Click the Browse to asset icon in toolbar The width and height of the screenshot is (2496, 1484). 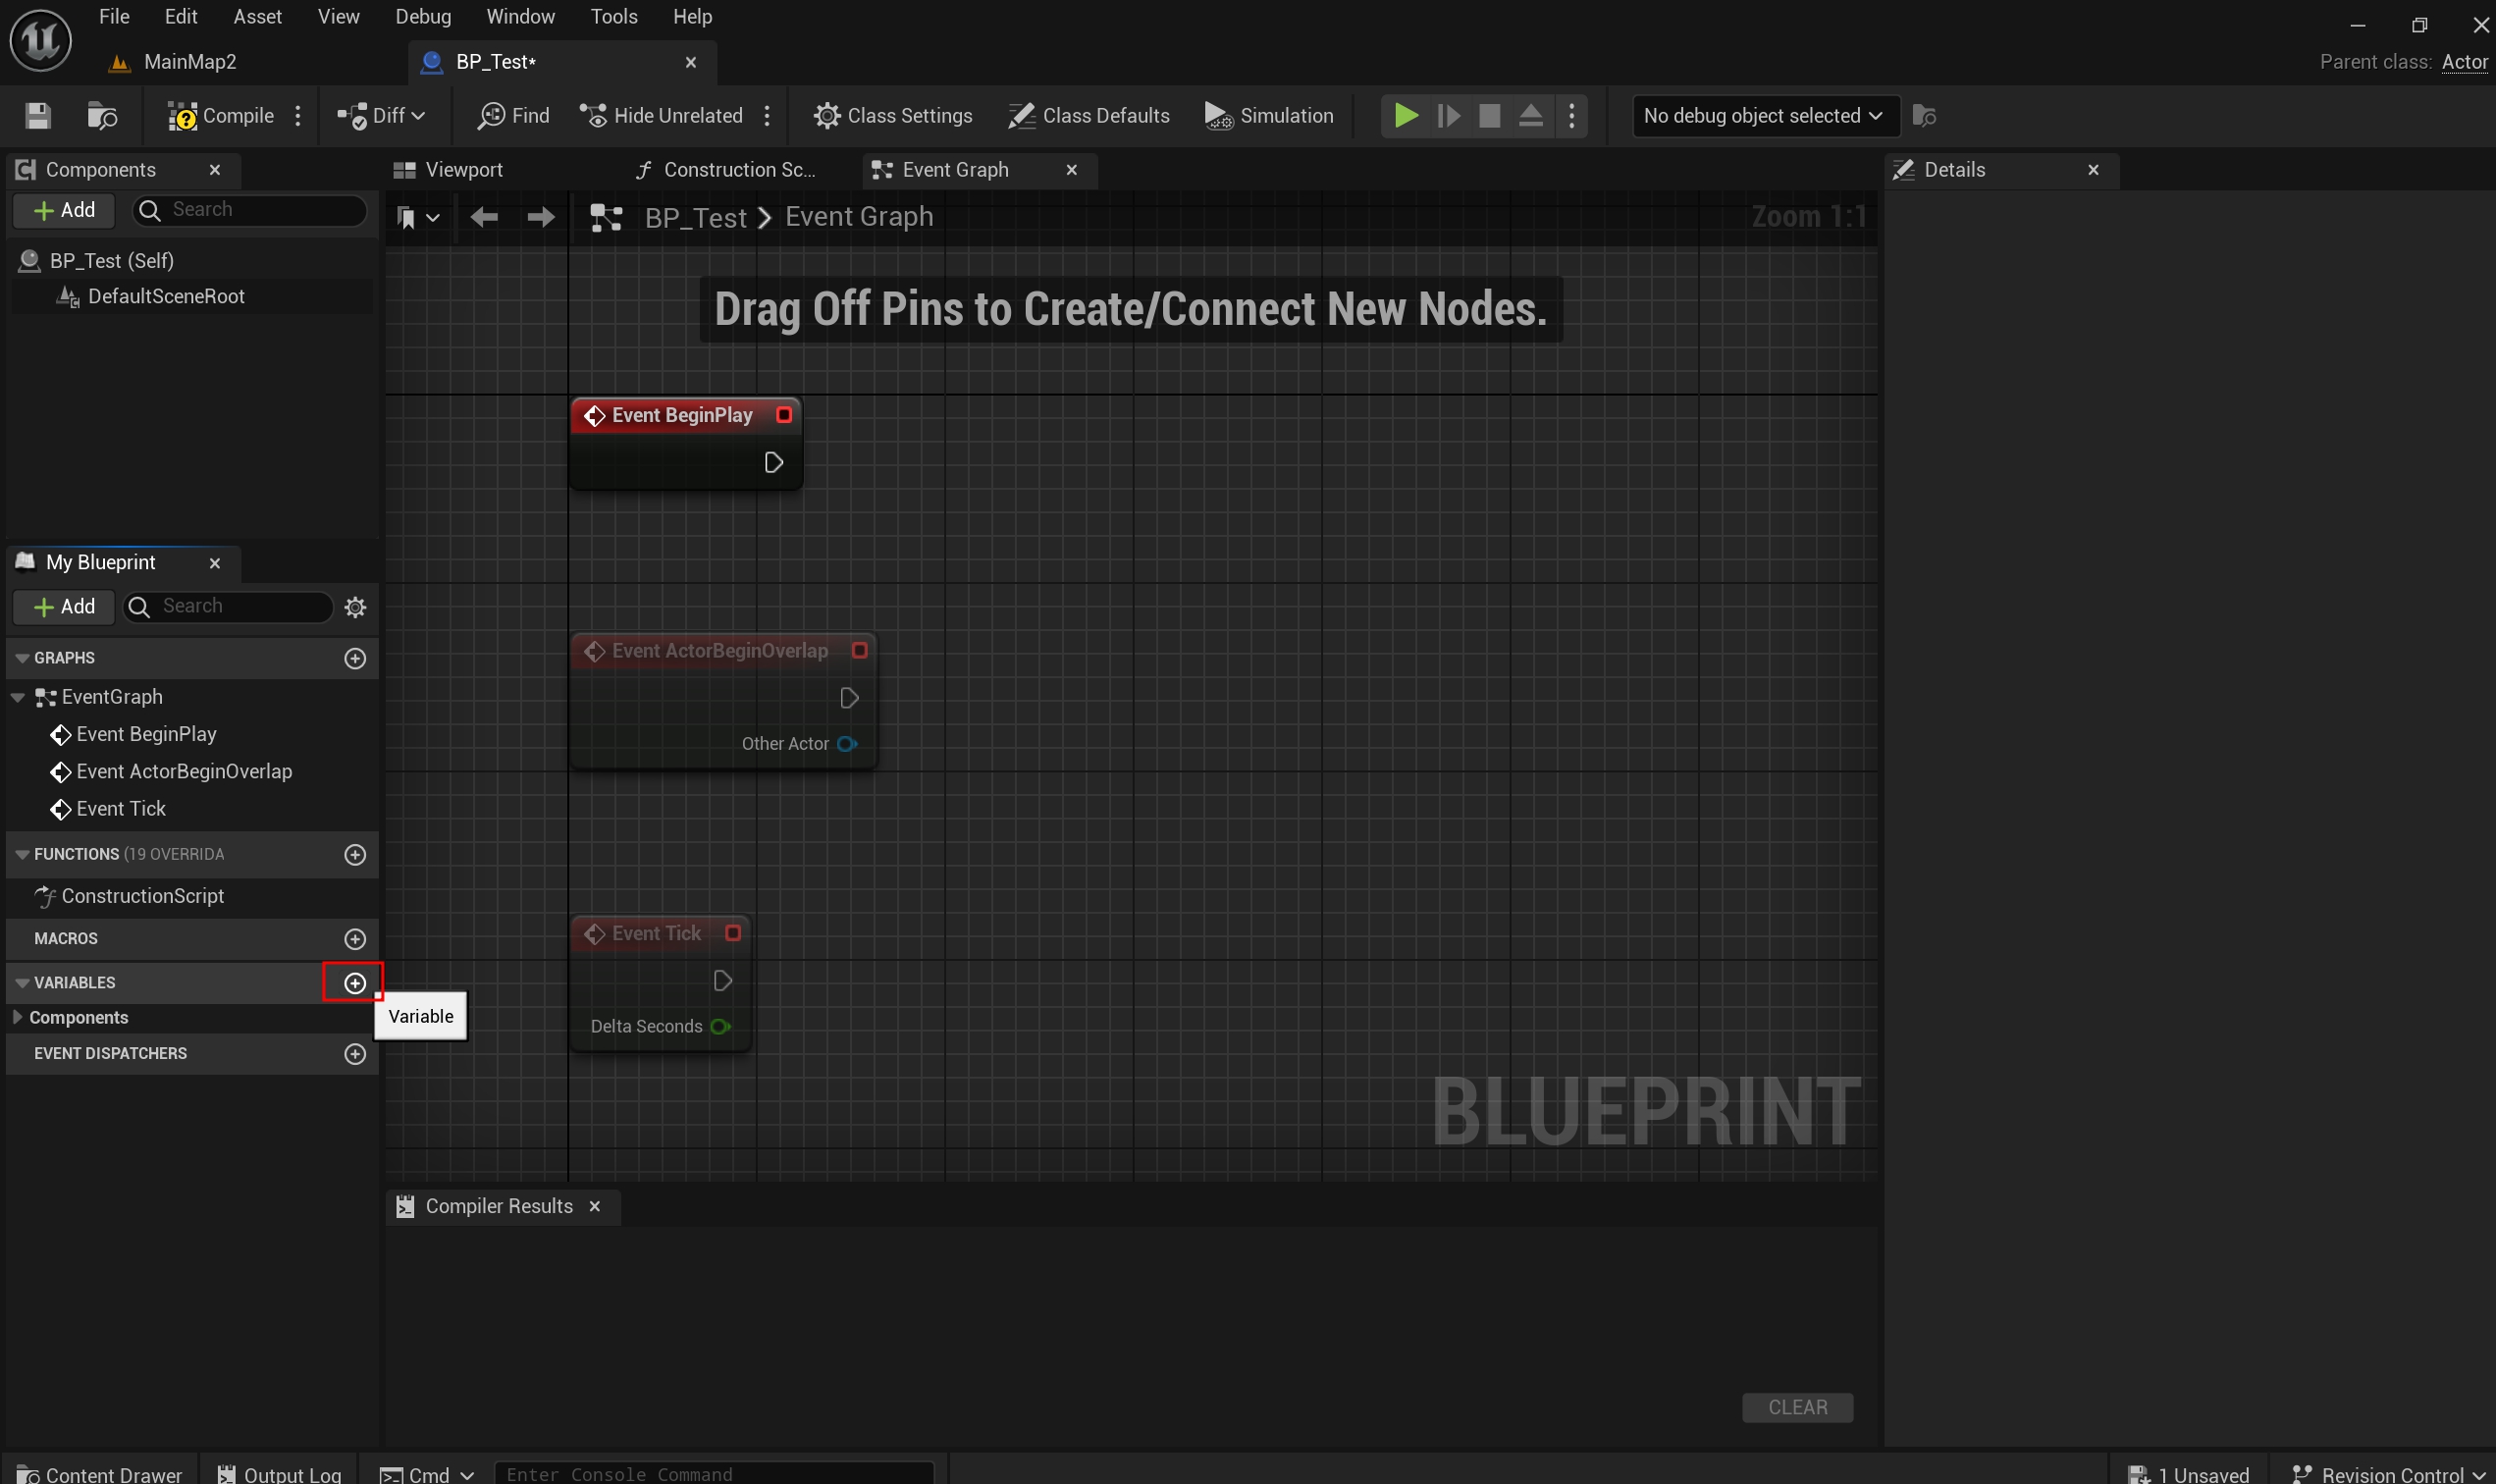(x=102, y=116)
